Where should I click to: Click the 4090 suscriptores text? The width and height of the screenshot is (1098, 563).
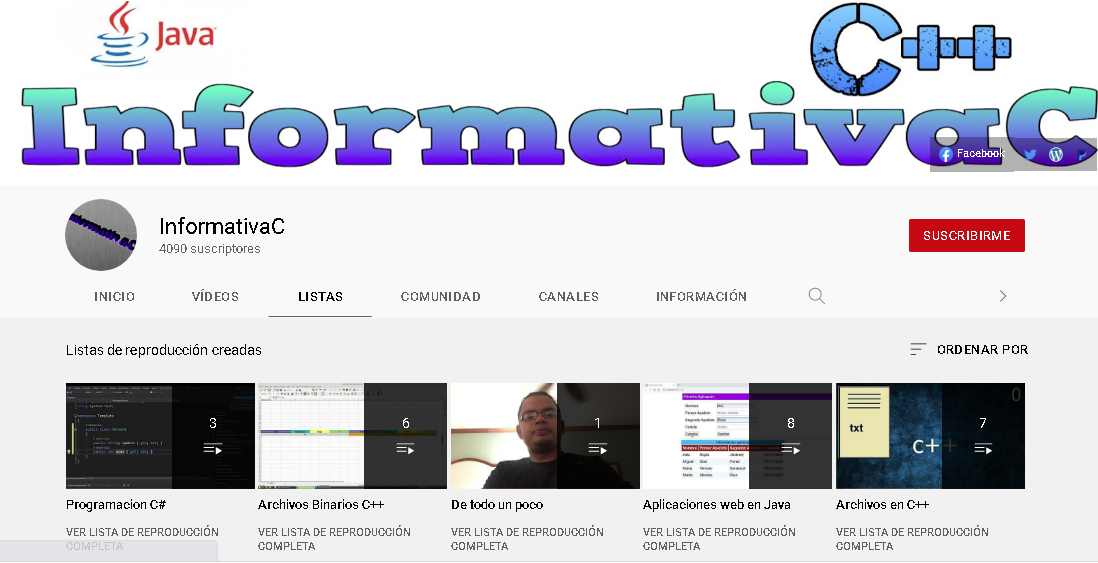pyautogui.click(x=209, y=249)
